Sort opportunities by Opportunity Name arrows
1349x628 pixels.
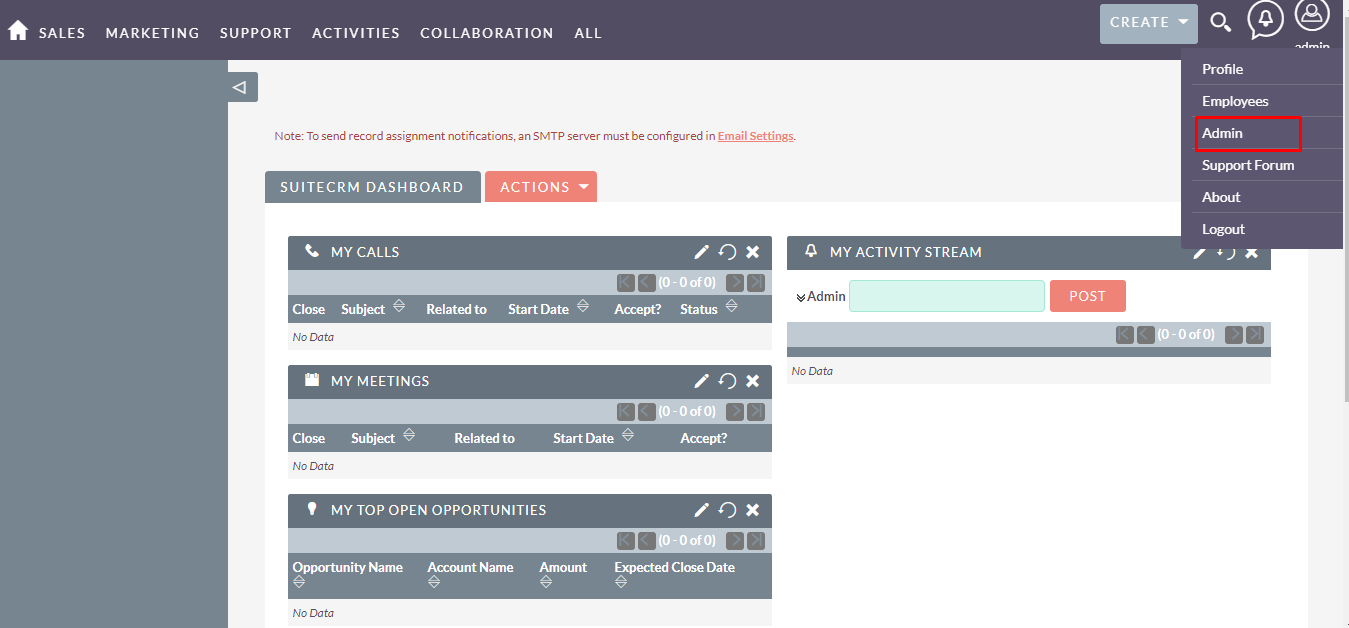click(x=299, y=582)
